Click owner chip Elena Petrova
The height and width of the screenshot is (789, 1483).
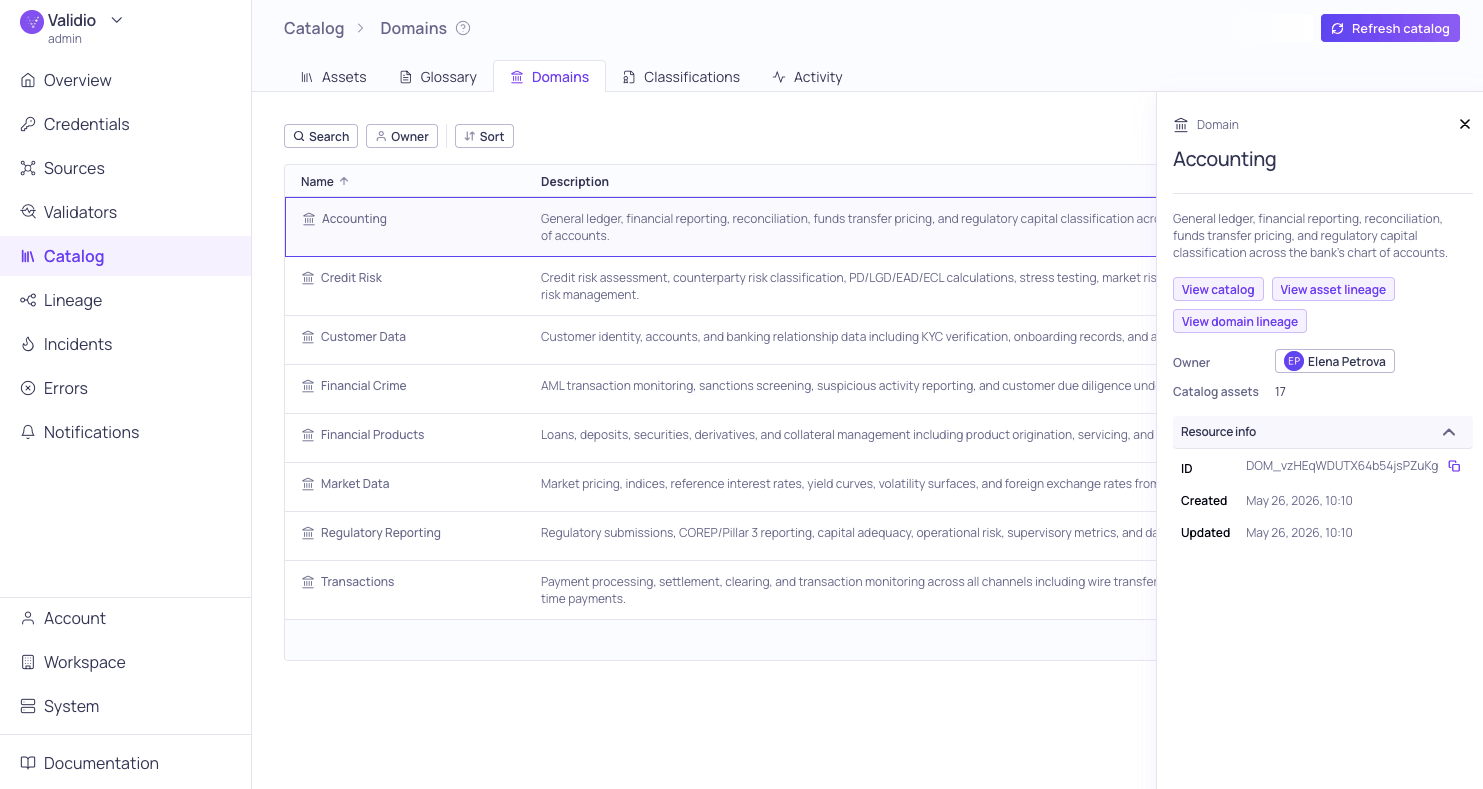1335,361
